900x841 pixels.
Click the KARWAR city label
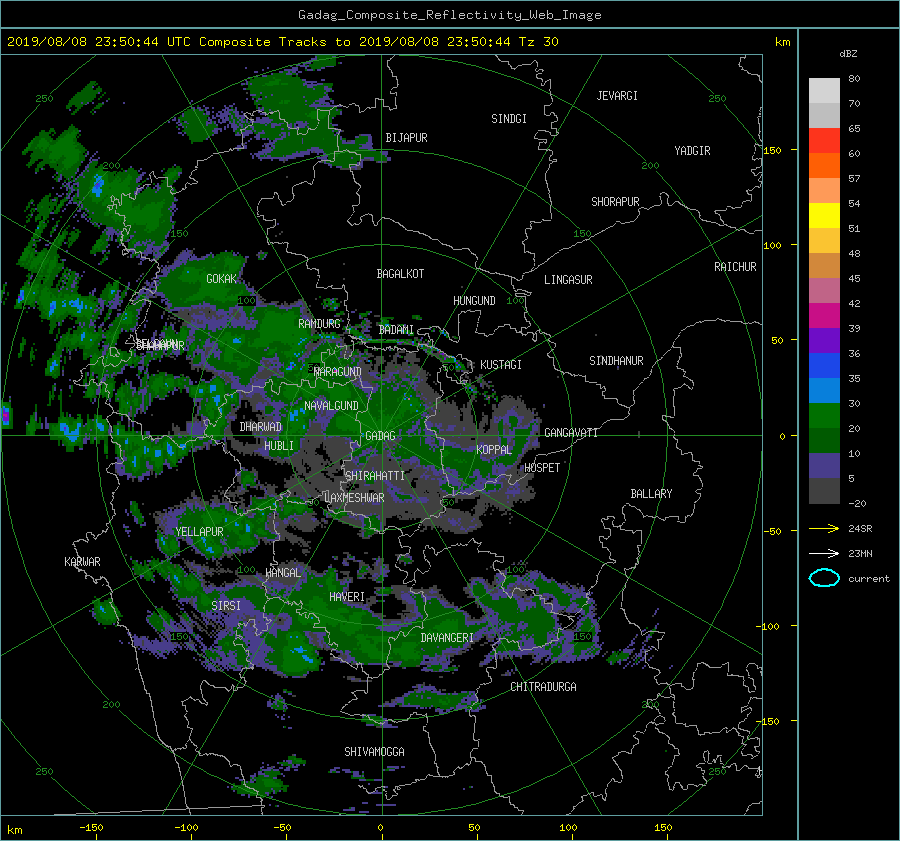click(x=82, y=562)
